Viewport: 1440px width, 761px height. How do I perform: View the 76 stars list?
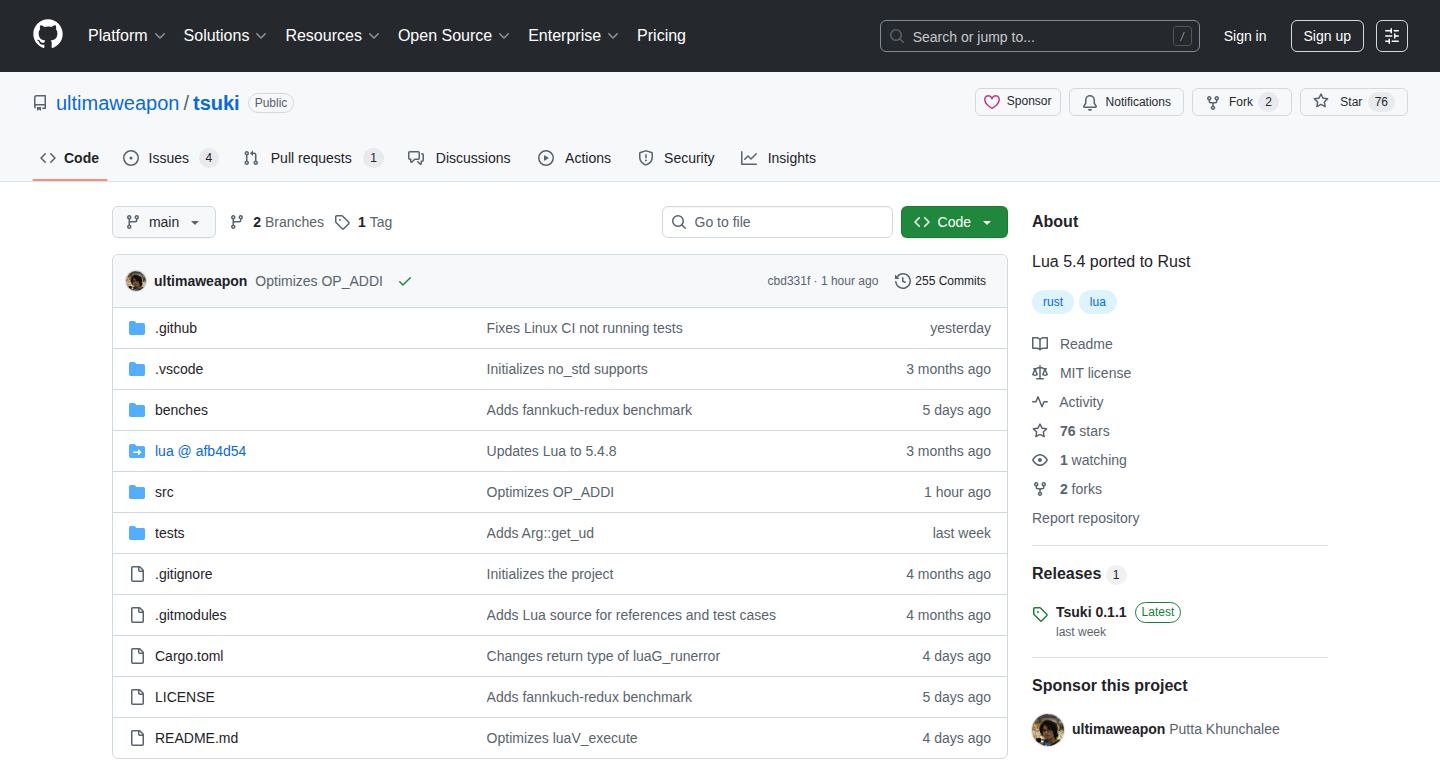point(1071,431)
